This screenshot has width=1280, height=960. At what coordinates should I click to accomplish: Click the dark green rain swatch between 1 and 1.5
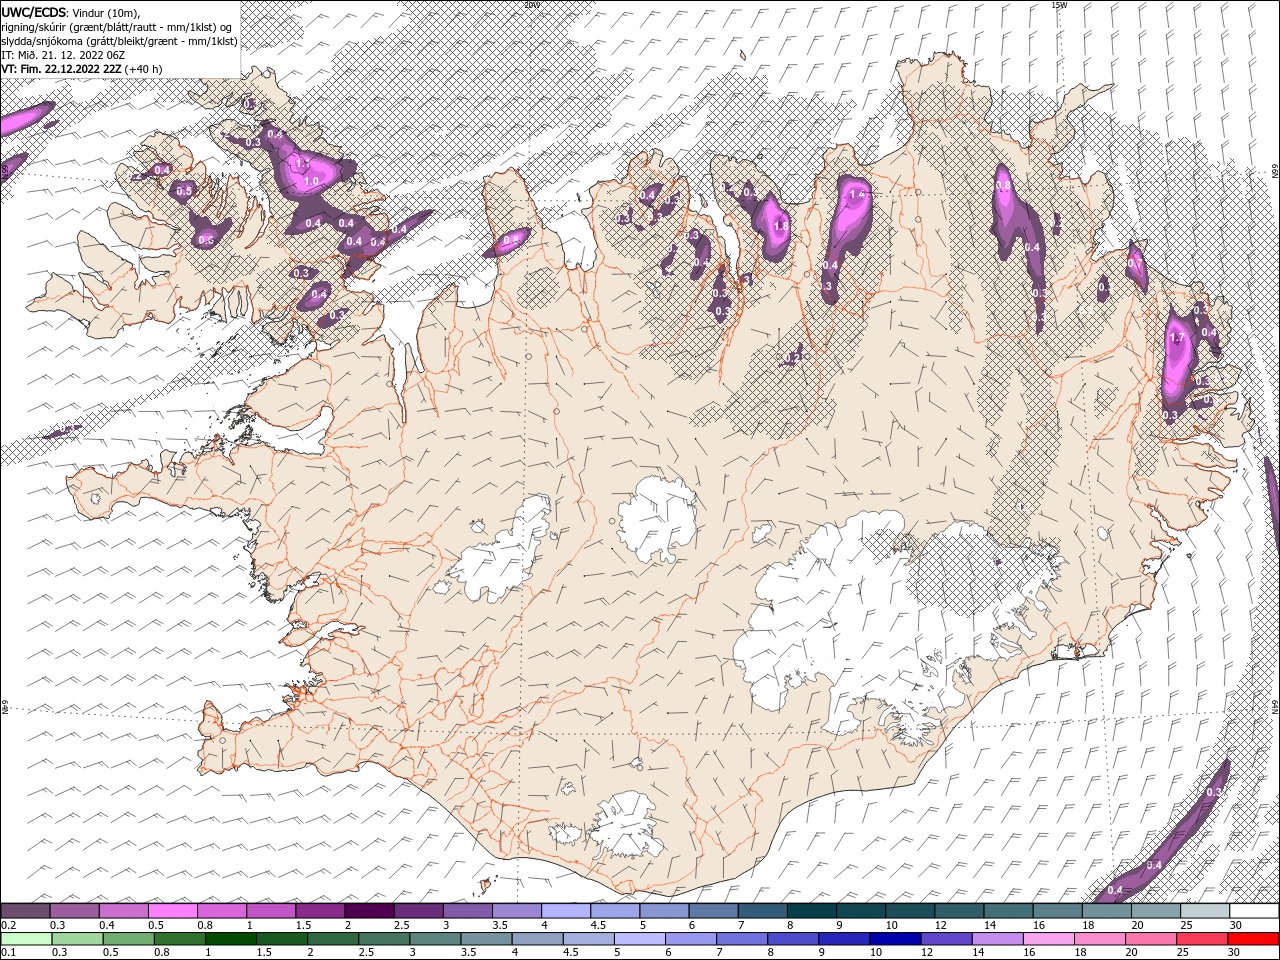click(x=230, y=939)
